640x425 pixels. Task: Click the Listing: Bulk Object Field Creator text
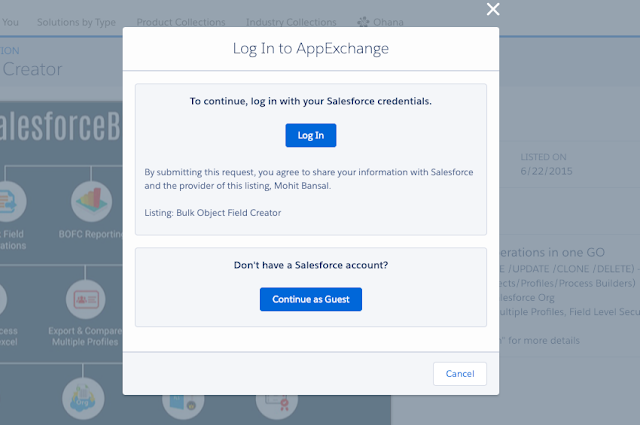[x=213, y=213]
